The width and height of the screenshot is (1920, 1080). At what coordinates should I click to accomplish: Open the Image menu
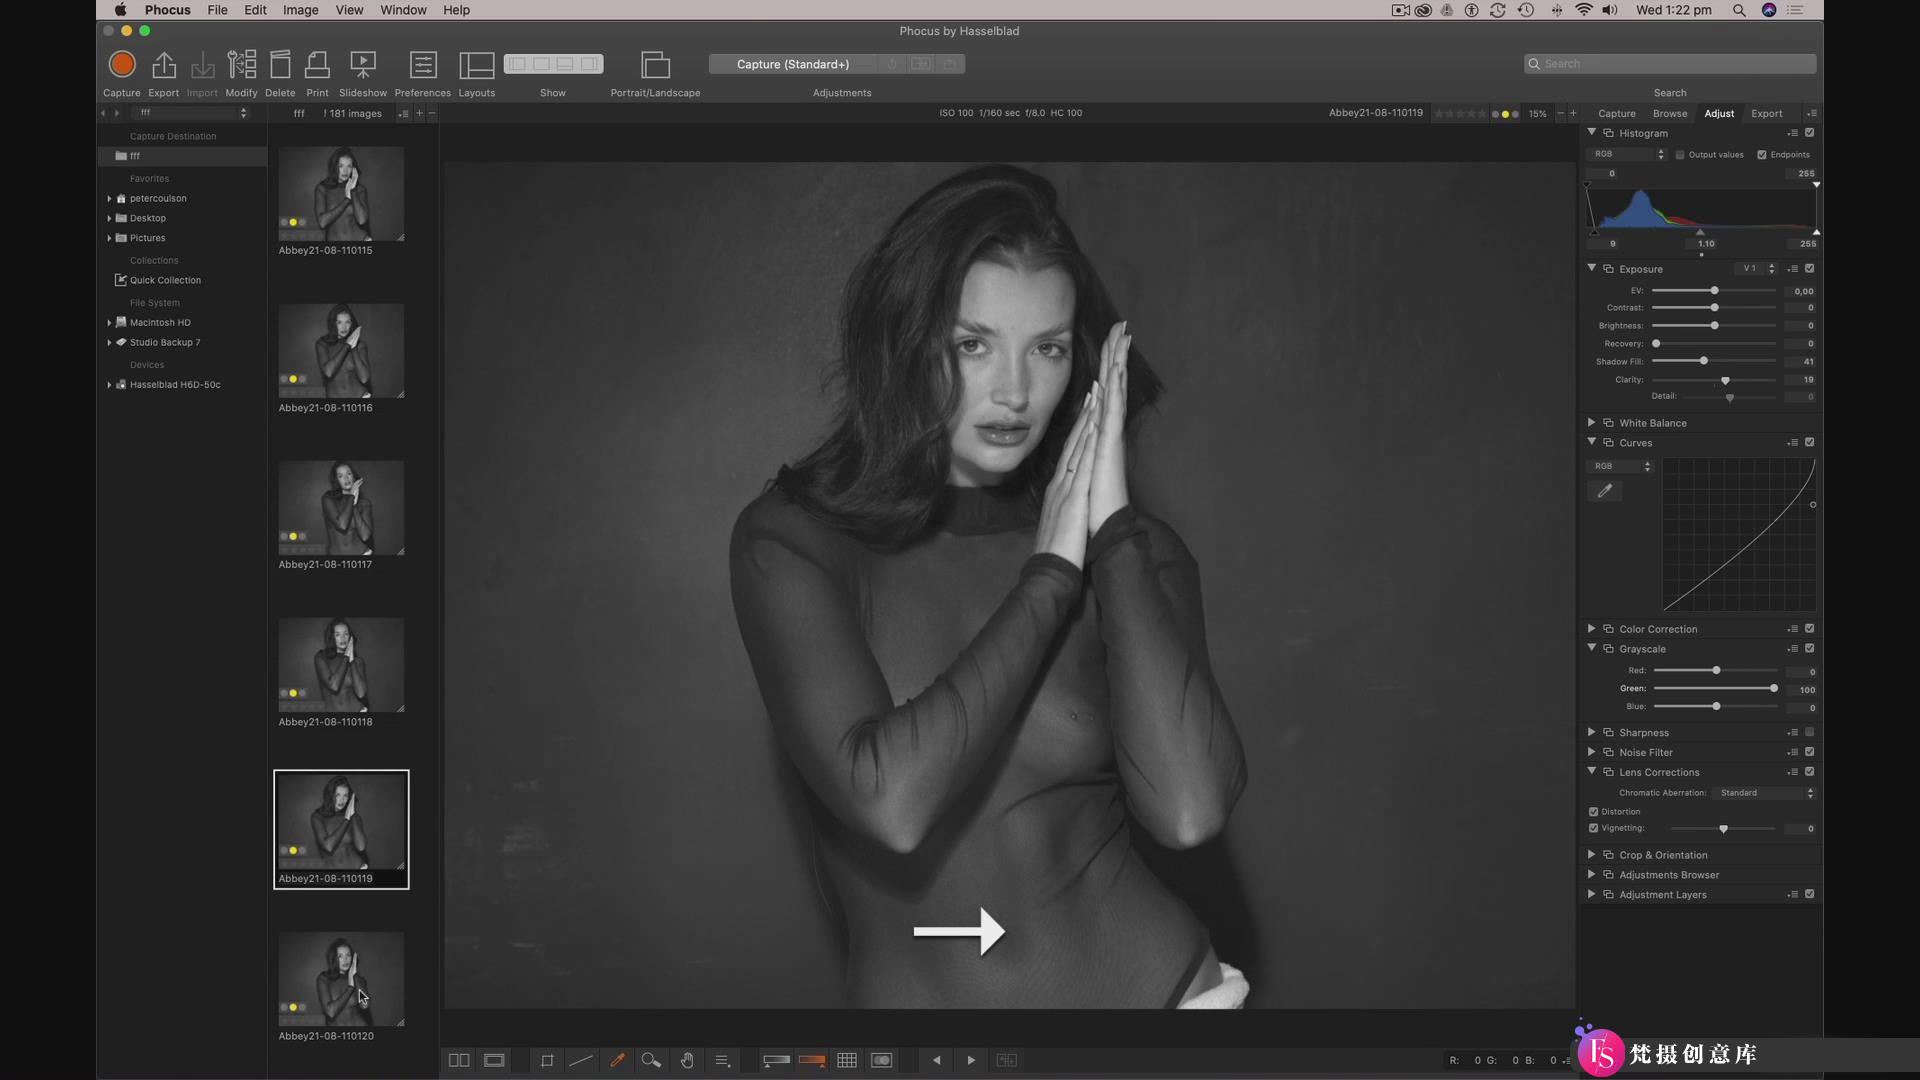pyautogui.click(x=300, y=10)
